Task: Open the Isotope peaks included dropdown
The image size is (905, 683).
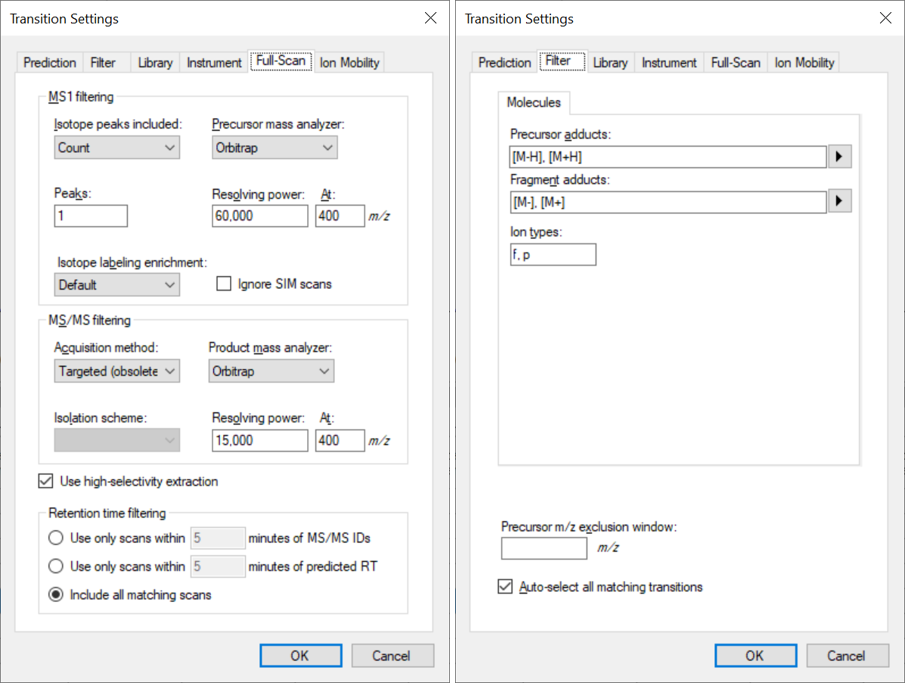Action: point(117,147)
